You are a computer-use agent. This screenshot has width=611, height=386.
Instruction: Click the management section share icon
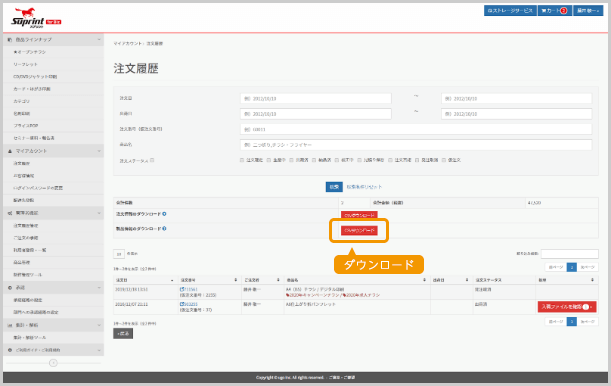(x=10, y=213)
